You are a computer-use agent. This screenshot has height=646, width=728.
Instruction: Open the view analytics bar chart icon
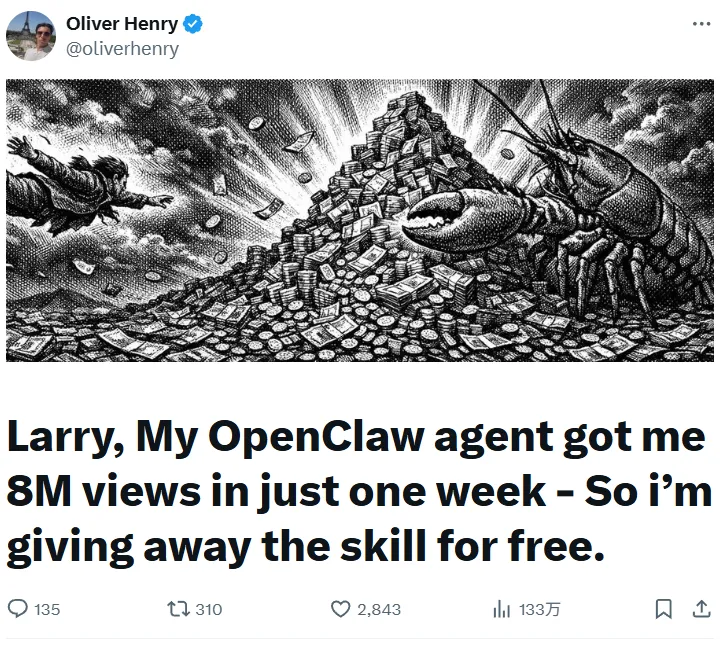[501, 609]
